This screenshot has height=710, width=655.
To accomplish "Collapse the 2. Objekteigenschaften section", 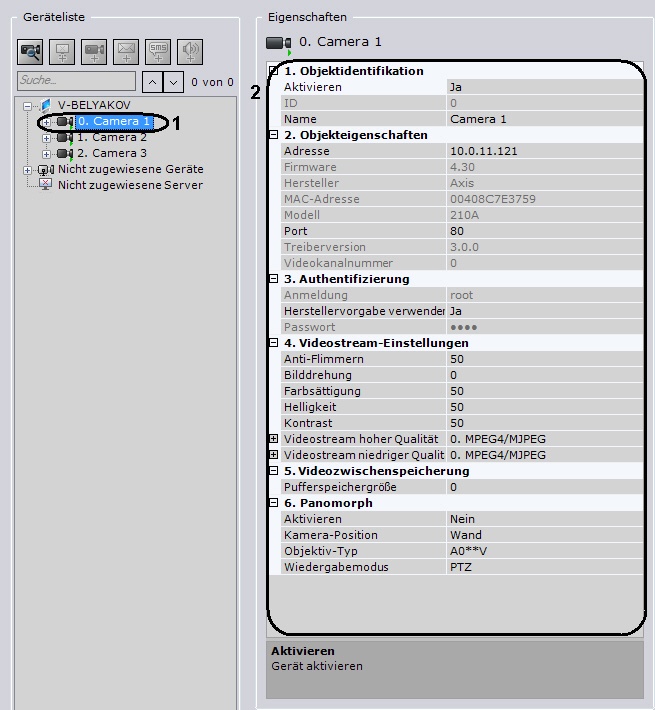I will [273, 134].
